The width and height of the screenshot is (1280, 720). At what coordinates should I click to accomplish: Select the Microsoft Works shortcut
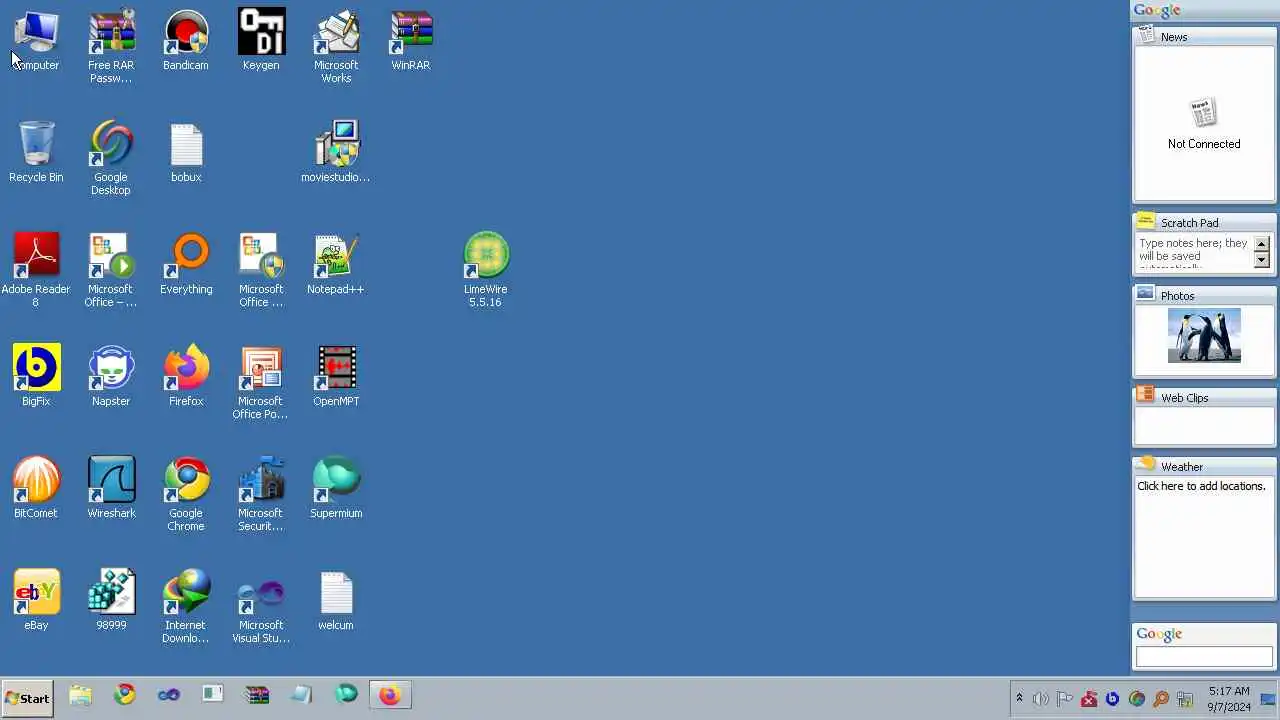pos(336,46)
